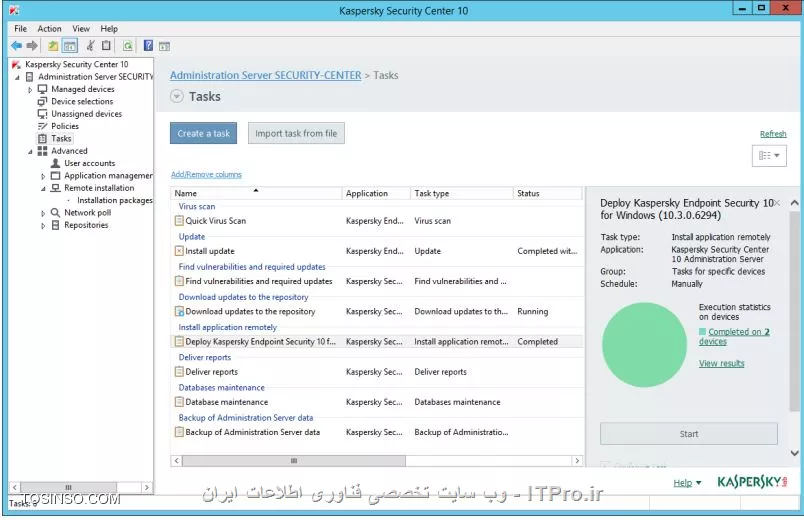Open Help via blue question mark icon

click(148, 46)
